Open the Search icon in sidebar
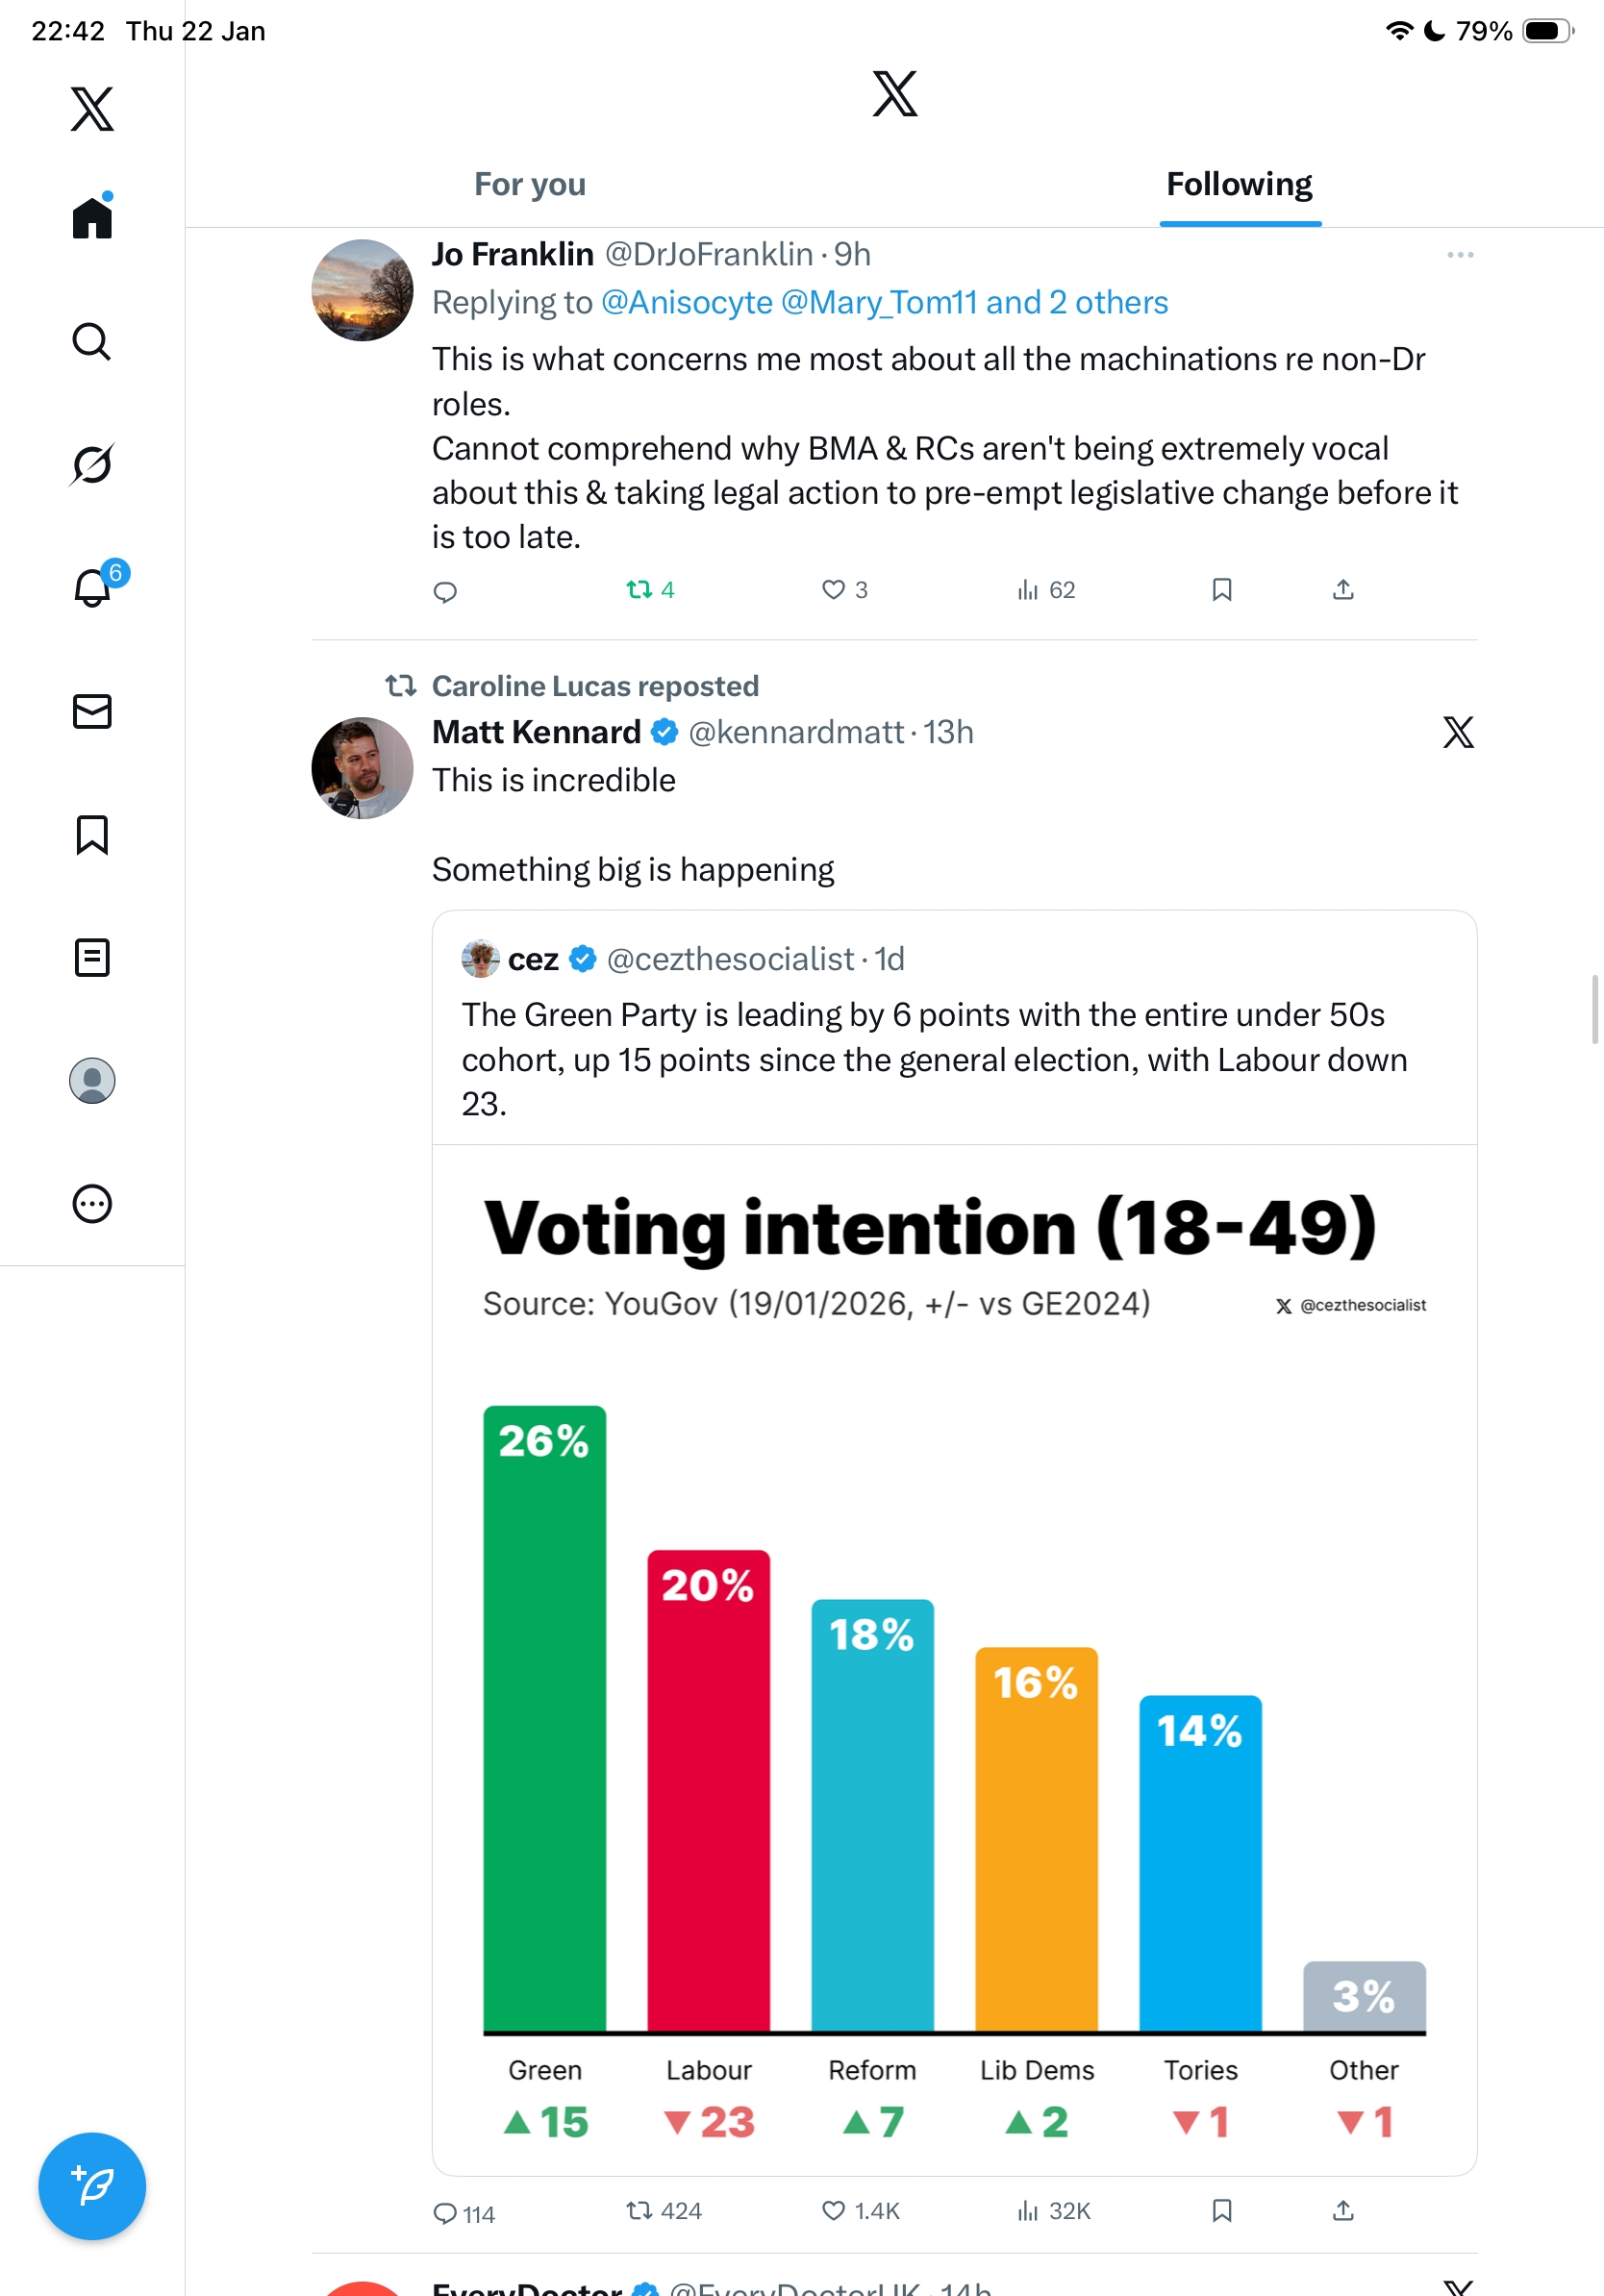1604x2296 pixels. (x=92, y=342)
